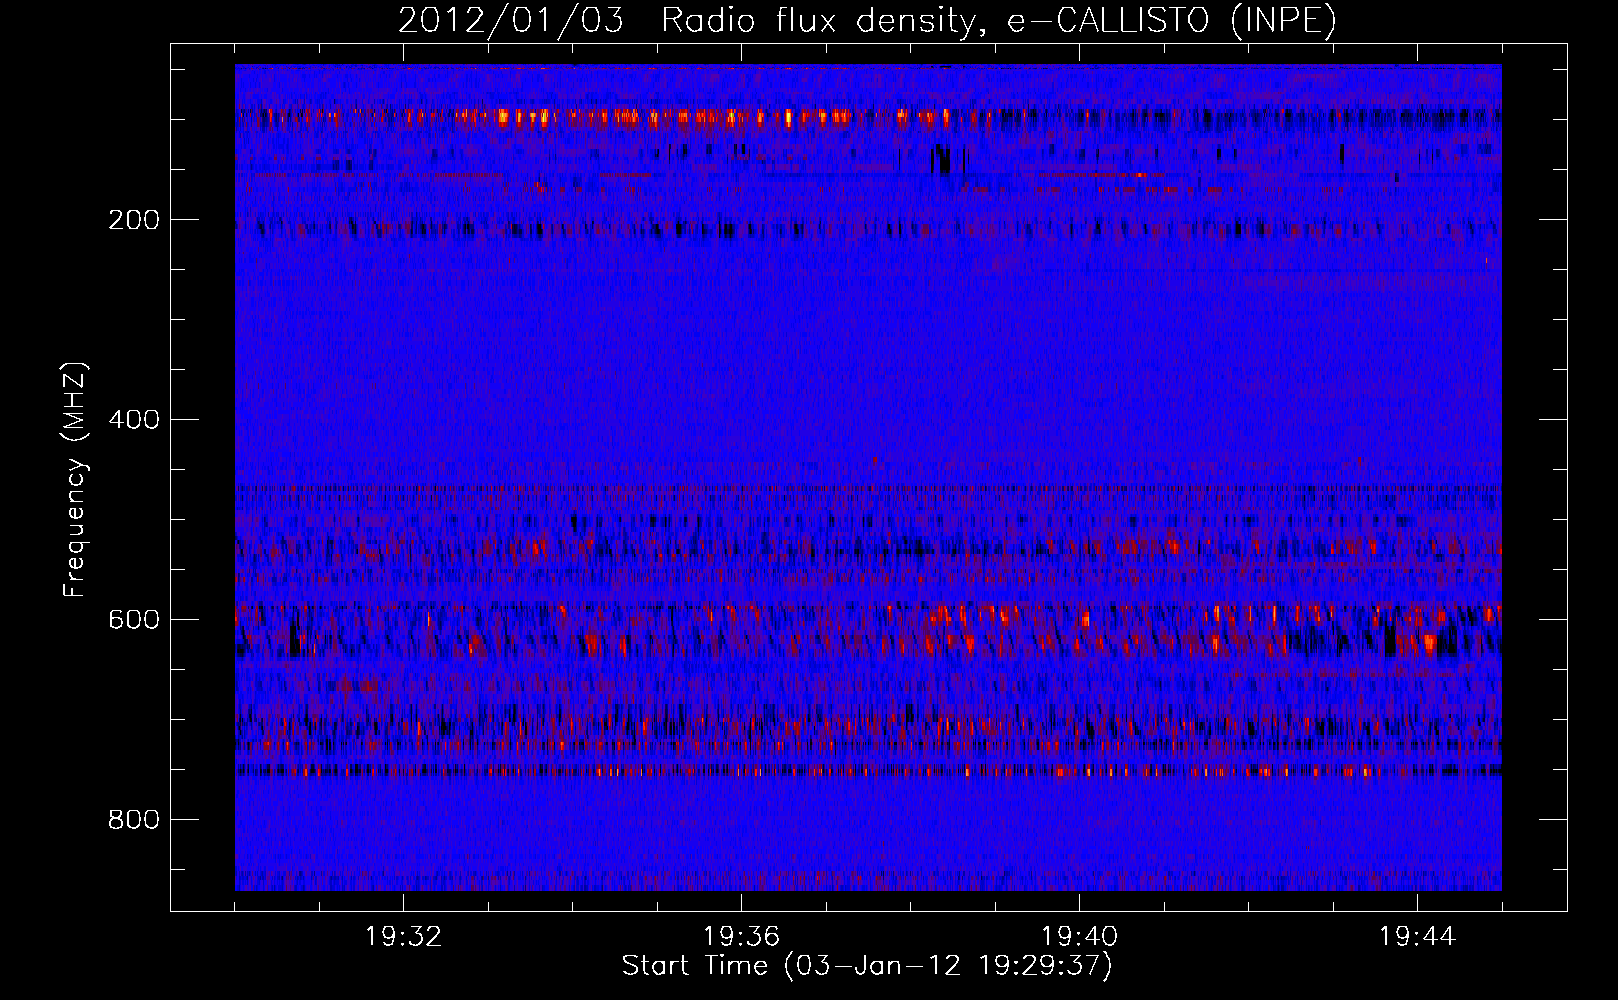Click the 800 frequency tick label

(134, 820)
